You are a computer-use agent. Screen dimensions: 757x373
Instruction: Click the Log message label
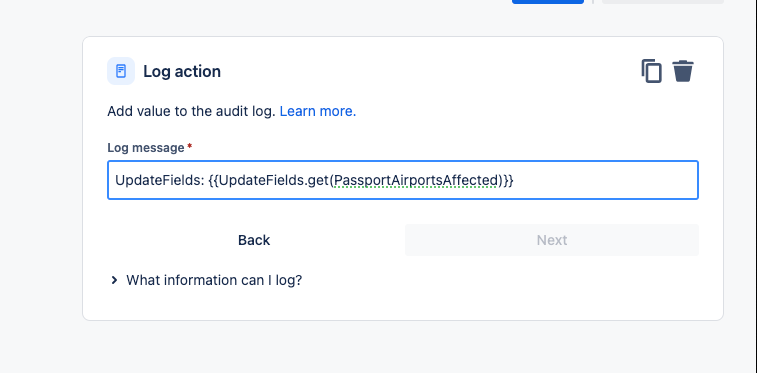(x=146, y=148)
